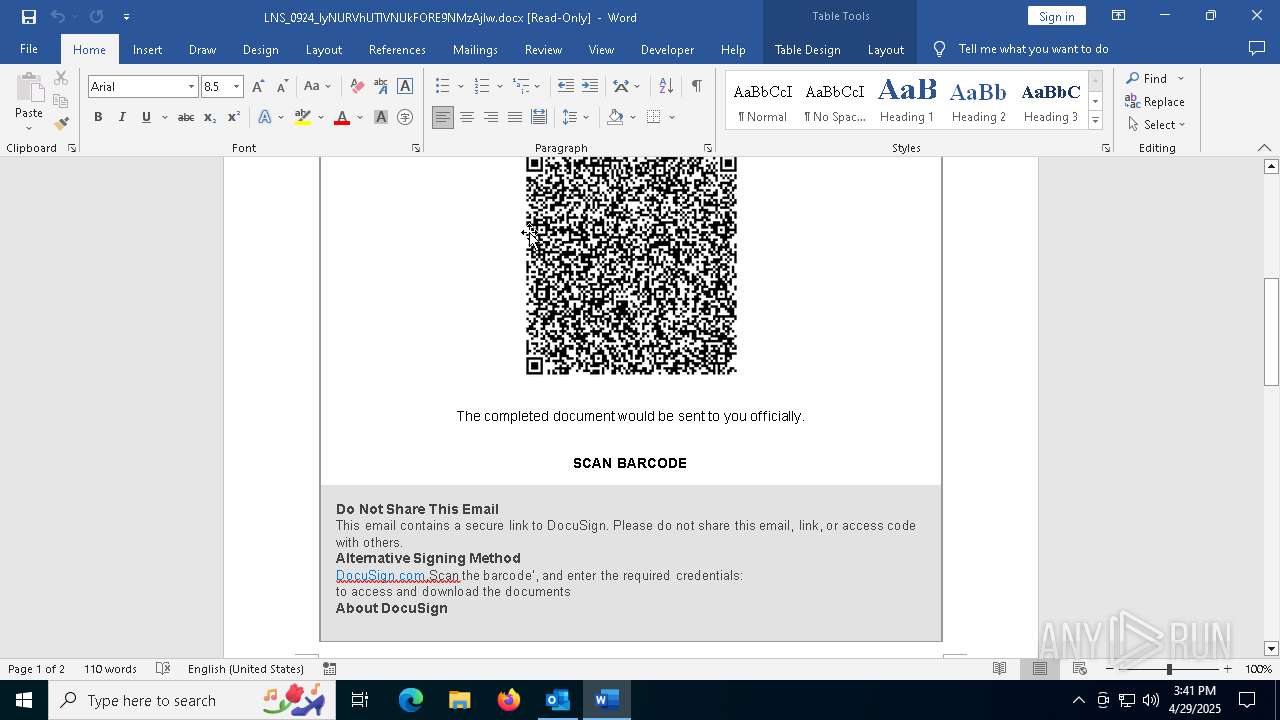
Task: Apply the yellow text highlight color
Action: pos(303,117)
